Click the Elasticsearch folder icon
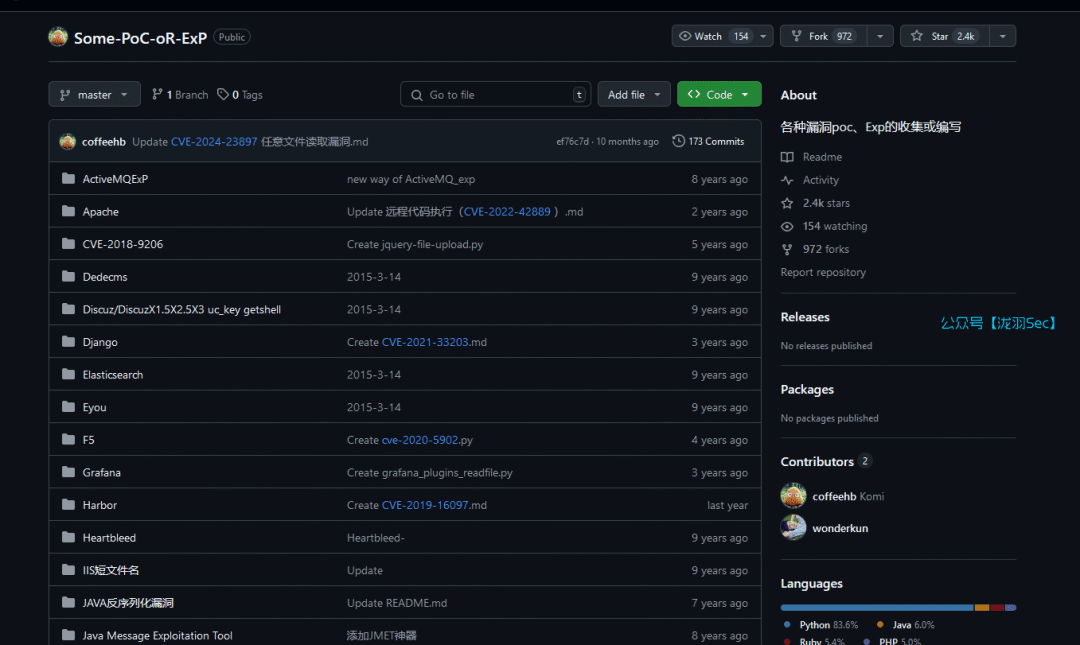 click(x=68, y=374)
